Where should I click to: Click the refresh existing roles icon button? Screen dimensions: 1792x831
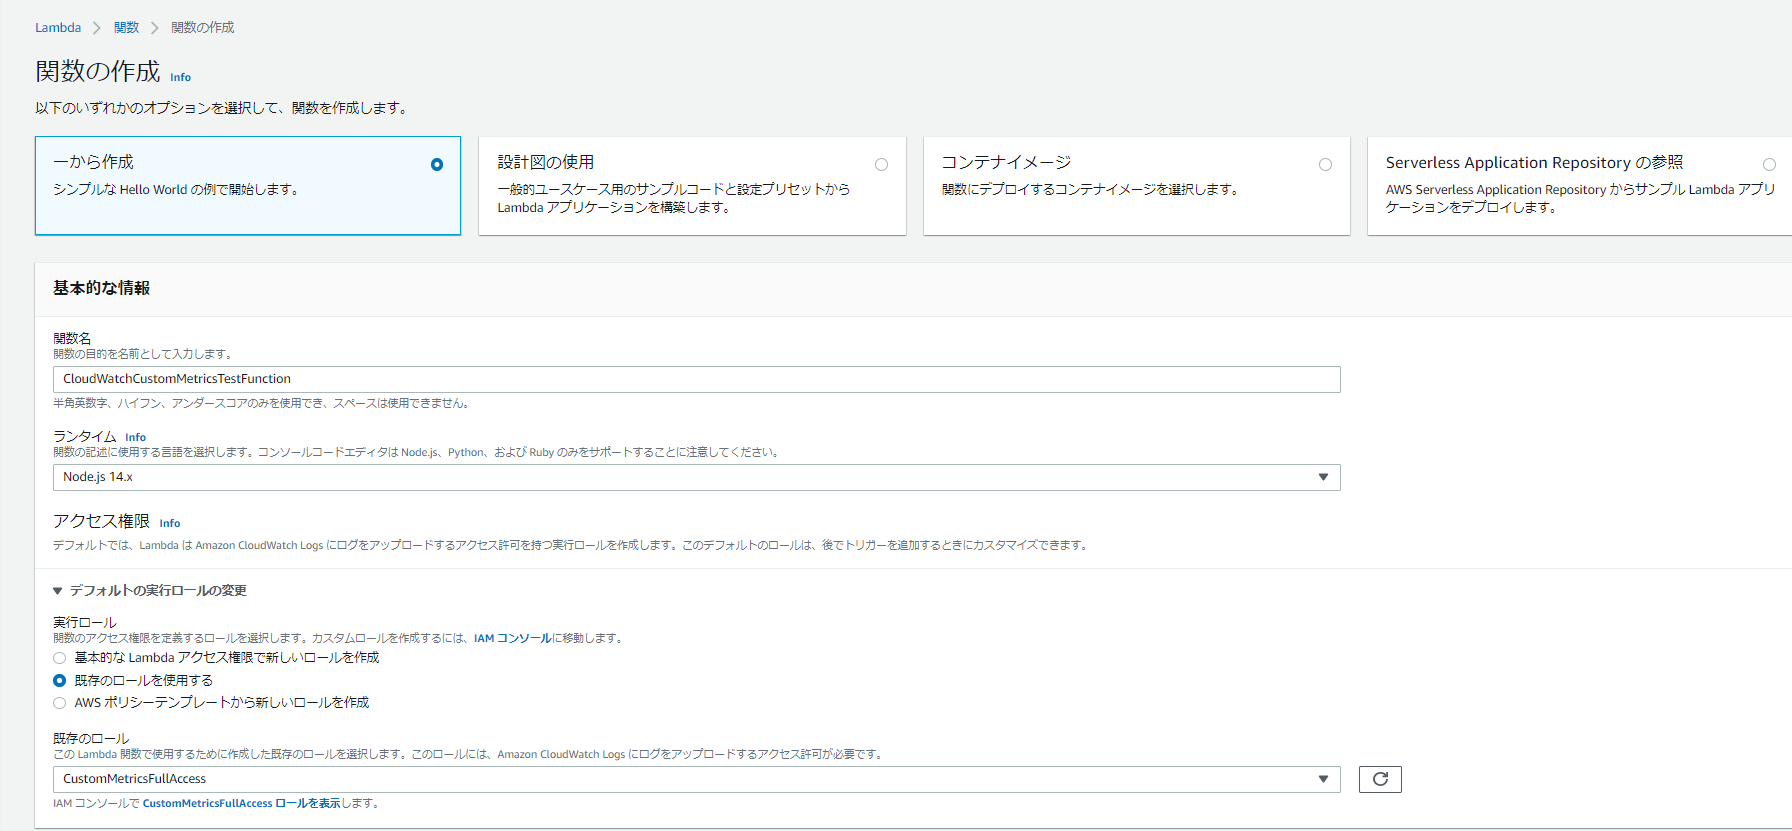[1380, 779]
